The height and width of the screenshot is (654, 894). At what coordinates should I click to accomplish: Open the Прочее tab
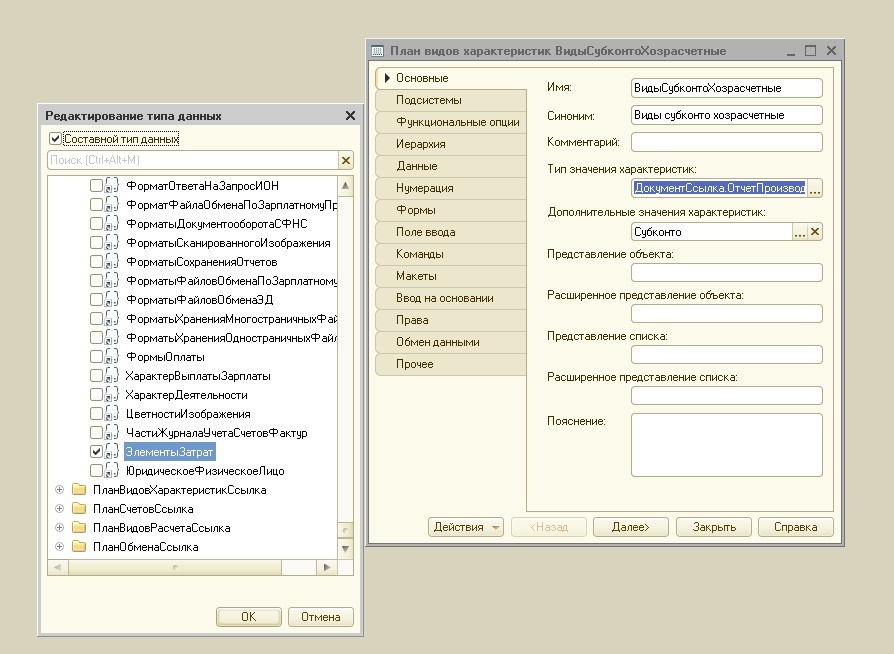point(451,364)
